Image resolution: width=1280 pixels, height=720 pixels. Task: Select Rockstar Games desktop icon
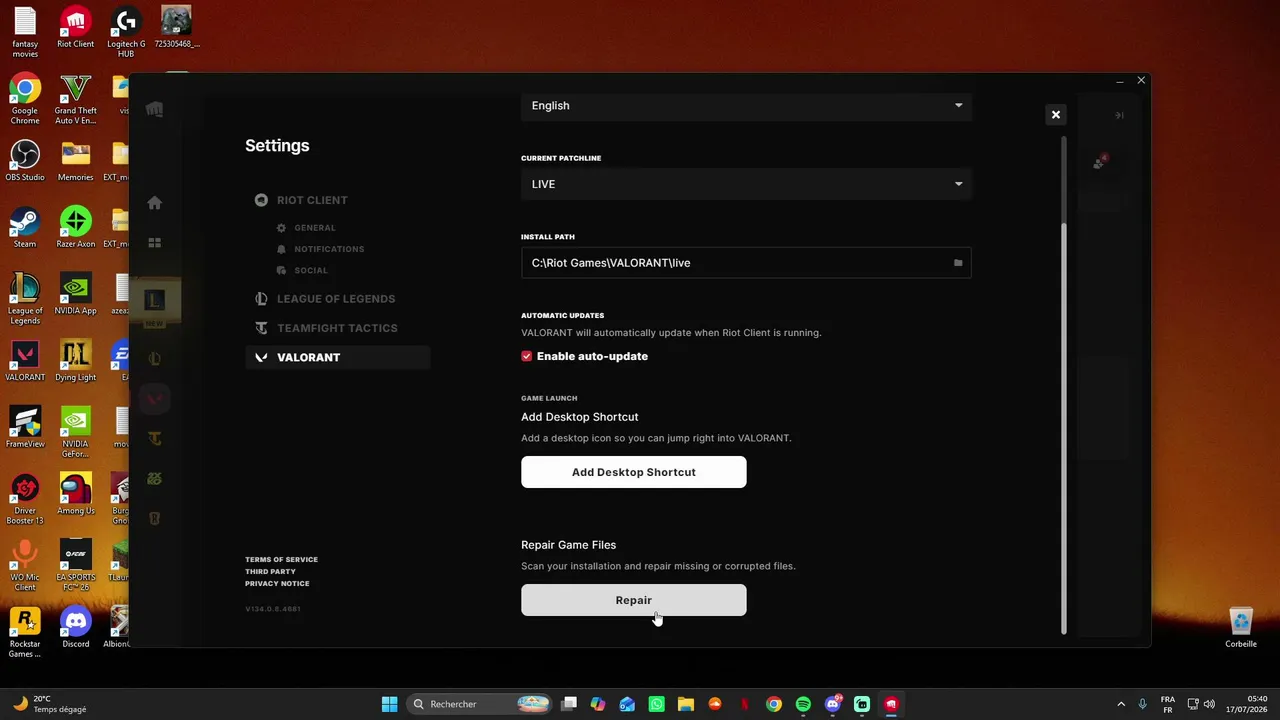(25, 632)
